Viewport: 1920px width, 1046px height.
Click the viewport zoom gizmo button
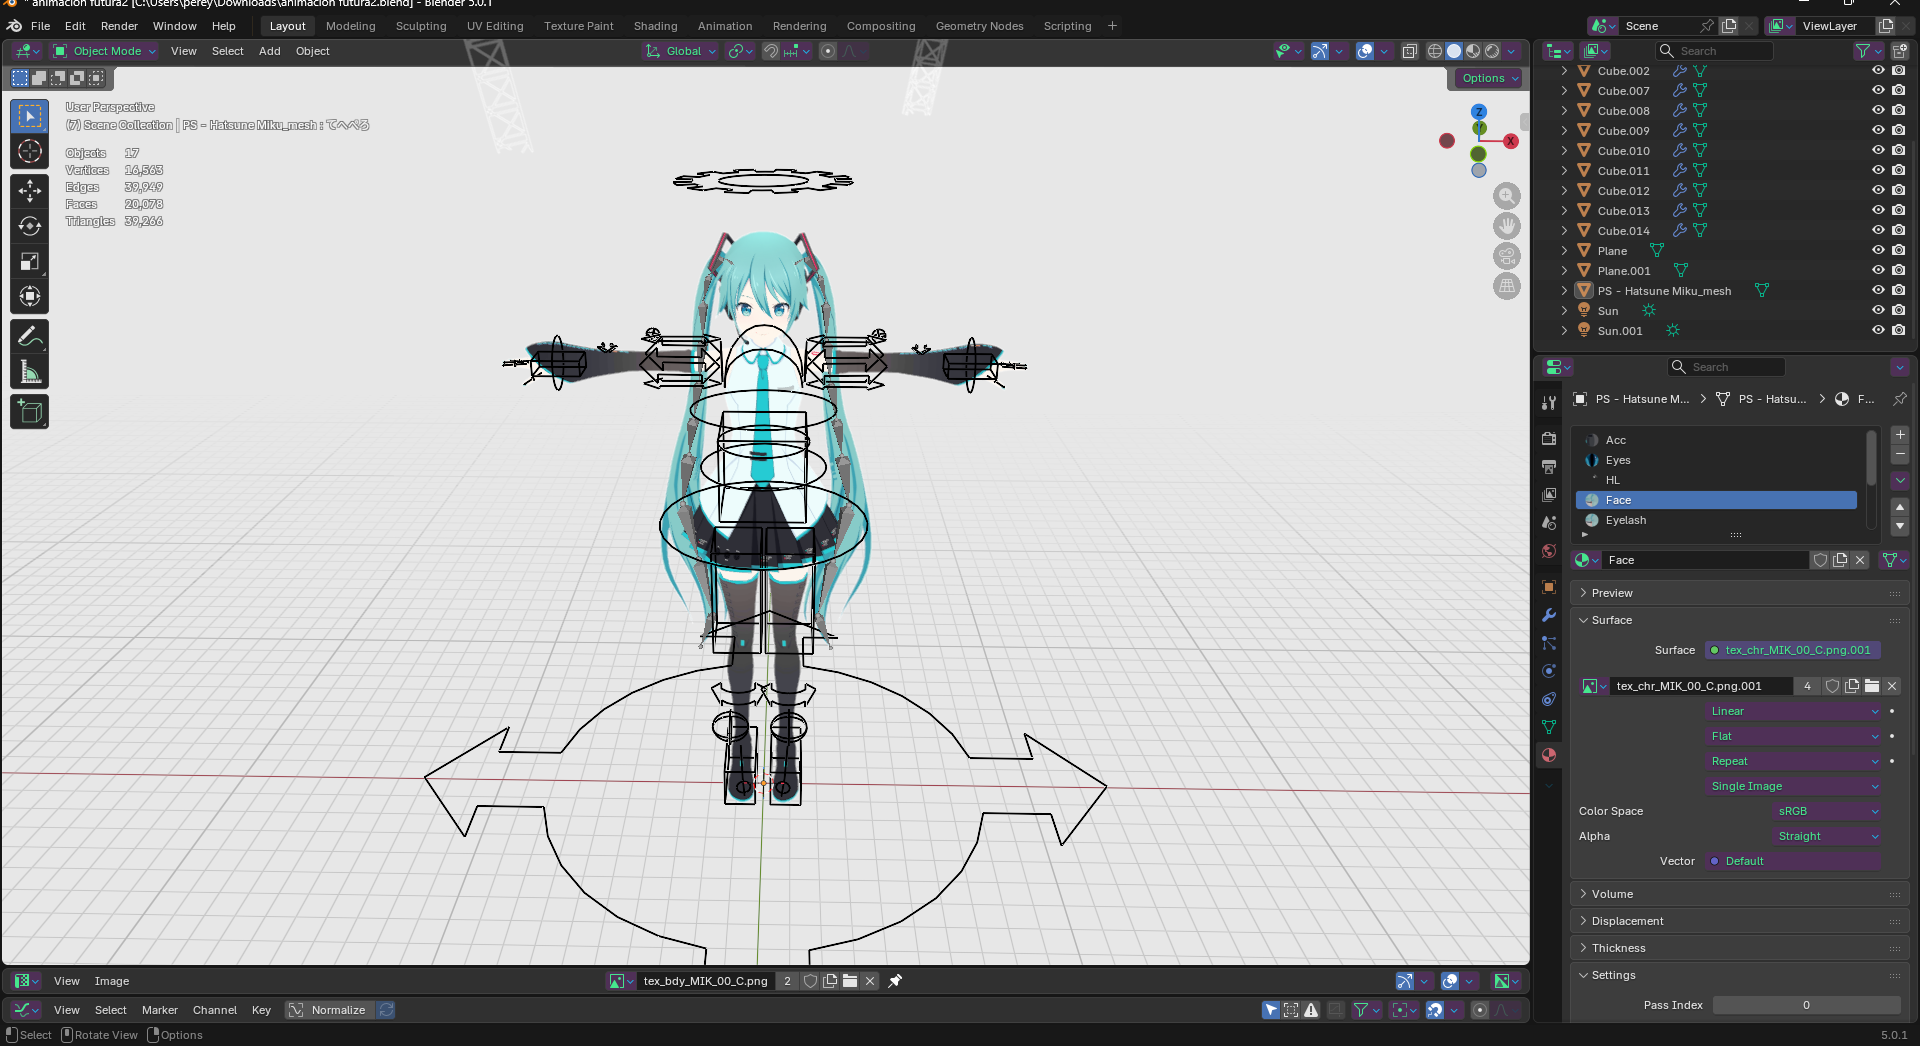[1506, 196]
